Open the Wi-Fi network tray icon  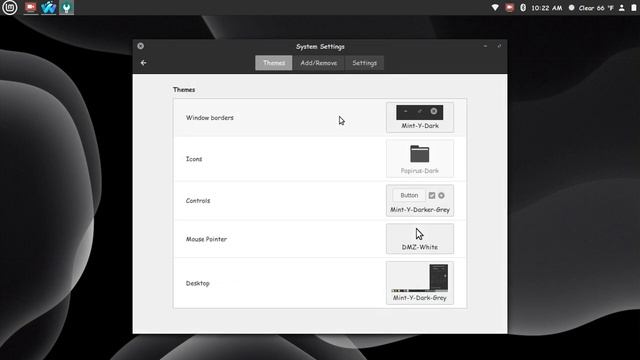point(495,7)
